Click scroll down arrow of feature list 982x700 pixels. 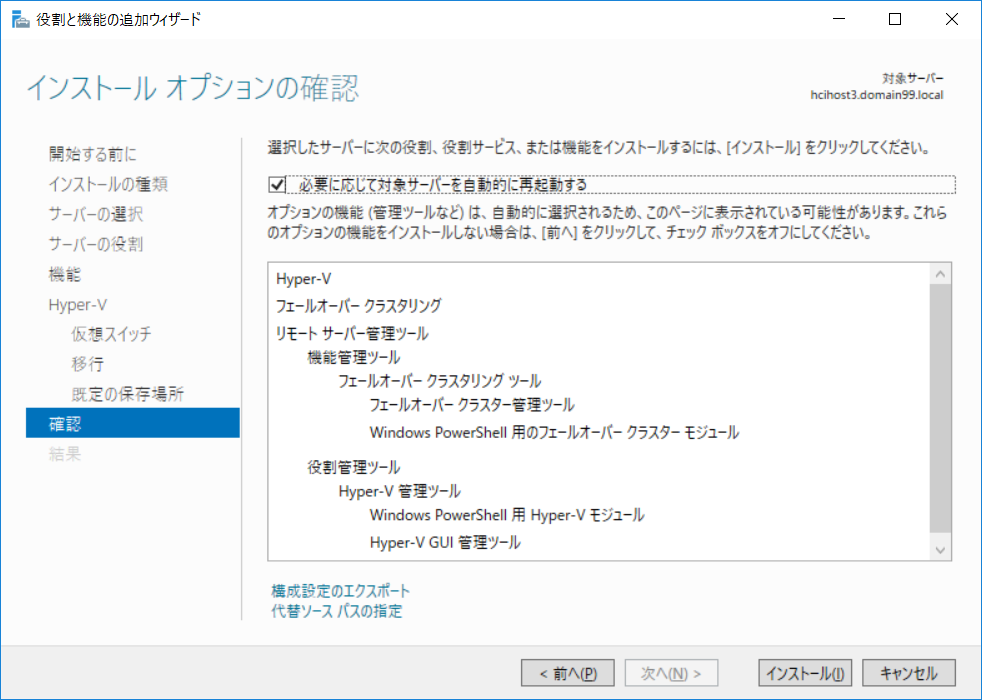pyautogui.click(x=940, y=550)
